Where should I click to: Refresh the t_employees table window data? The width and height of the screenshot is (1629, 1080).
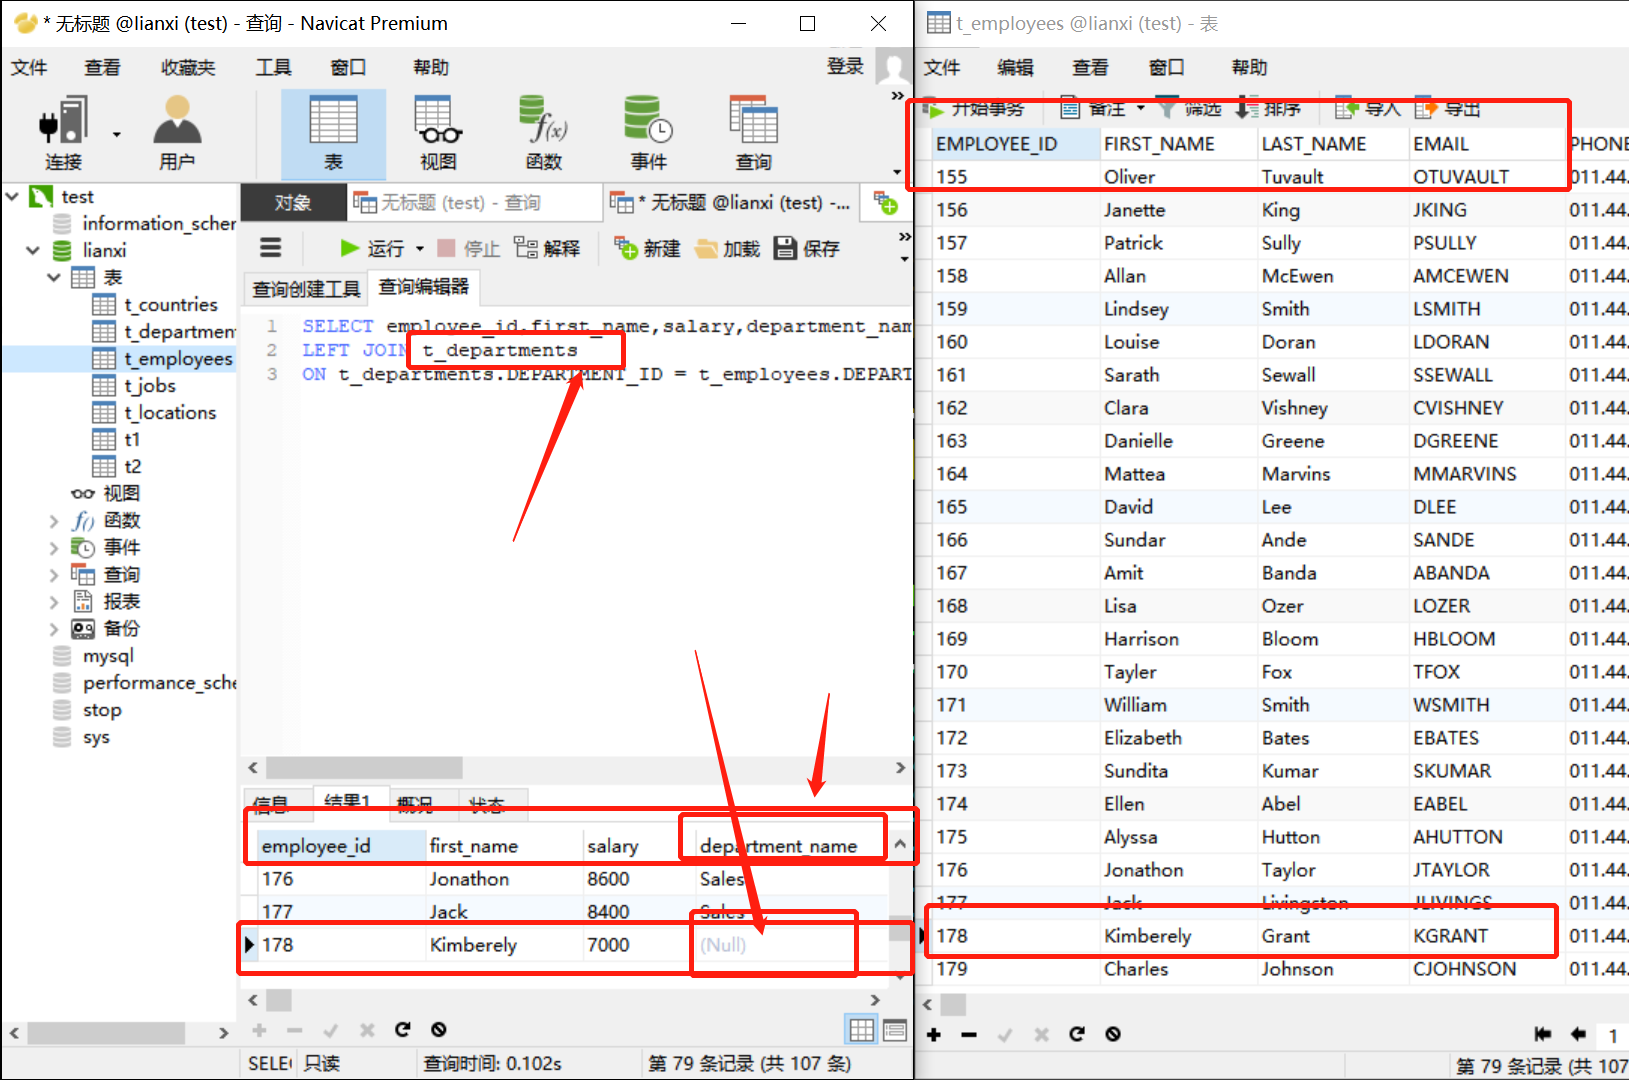click(x=1077, y=1034)
